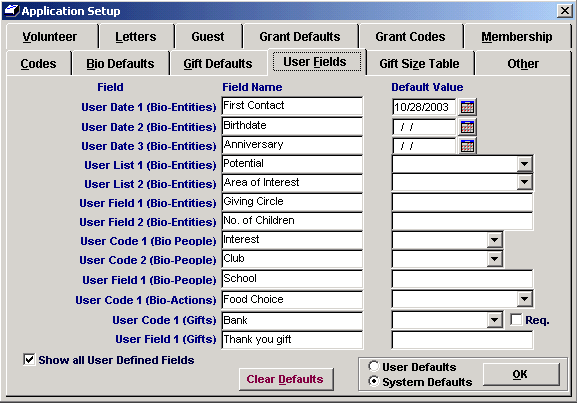This screenshot has width=577, height=403.
Task: Open calendar picker for User Date 3
Action: (467, 146)
